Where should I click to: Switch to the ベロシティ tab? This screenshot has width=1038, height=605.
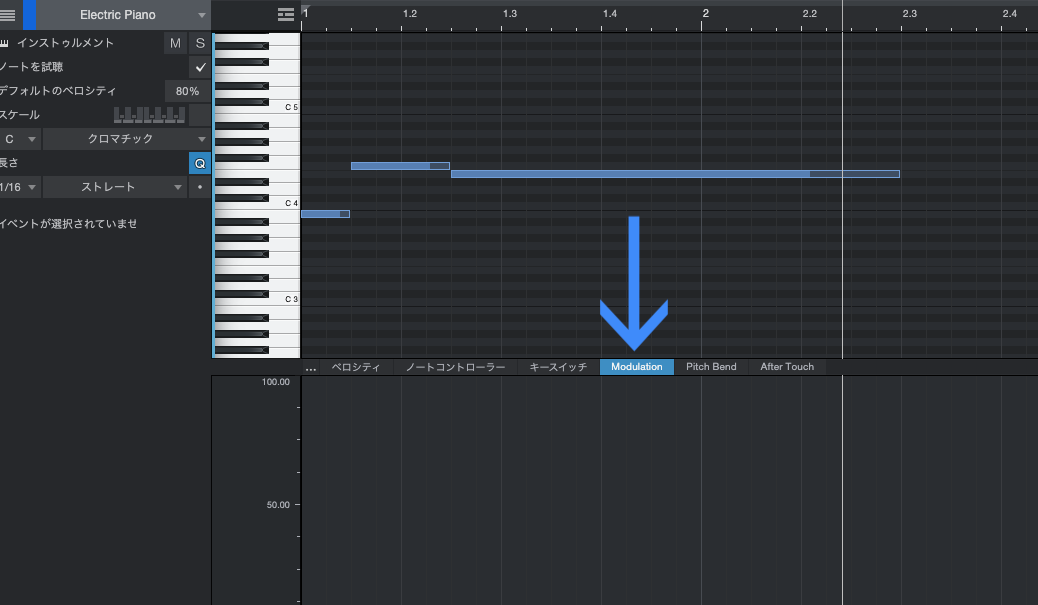tap(356, 367)
